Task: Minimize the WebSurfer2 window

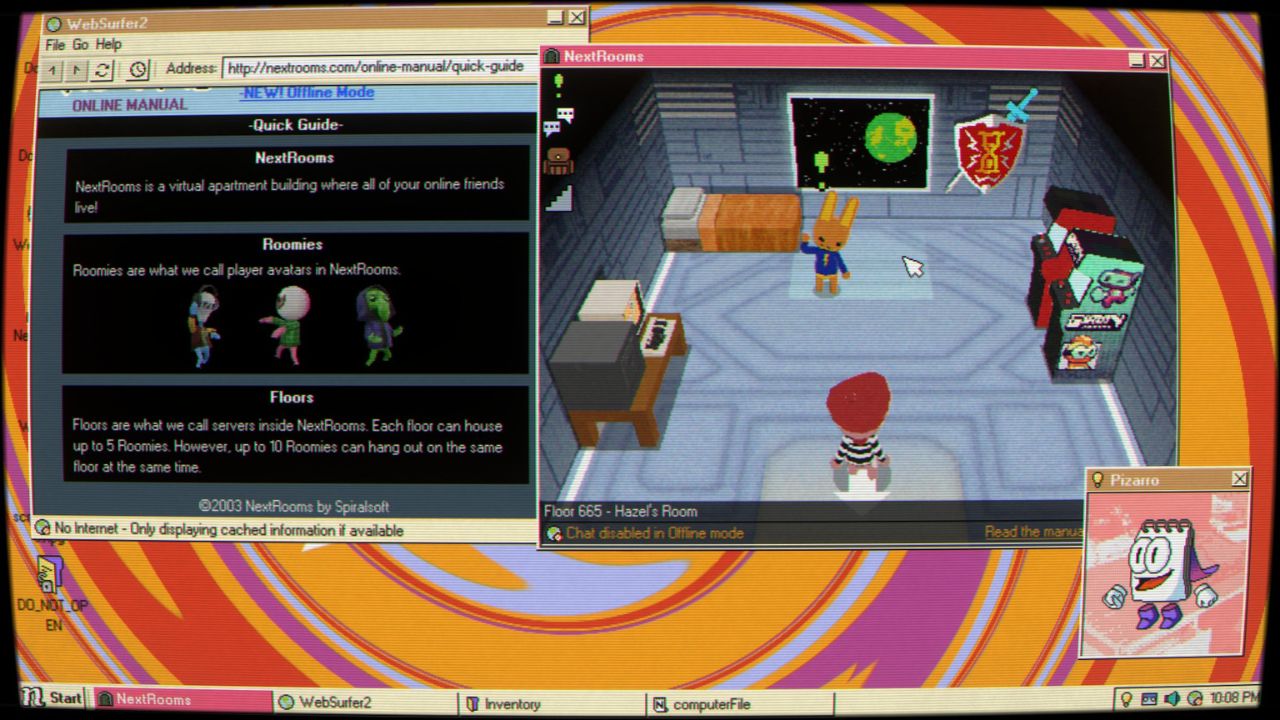Action: [x=556, y=18]
